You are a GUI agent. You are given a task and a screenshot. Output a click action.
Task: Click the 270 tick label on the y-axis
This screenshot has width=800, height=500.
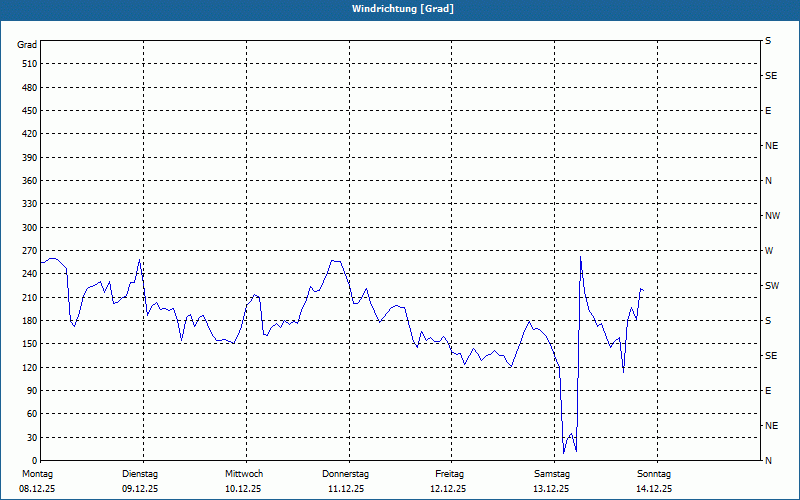29,251
